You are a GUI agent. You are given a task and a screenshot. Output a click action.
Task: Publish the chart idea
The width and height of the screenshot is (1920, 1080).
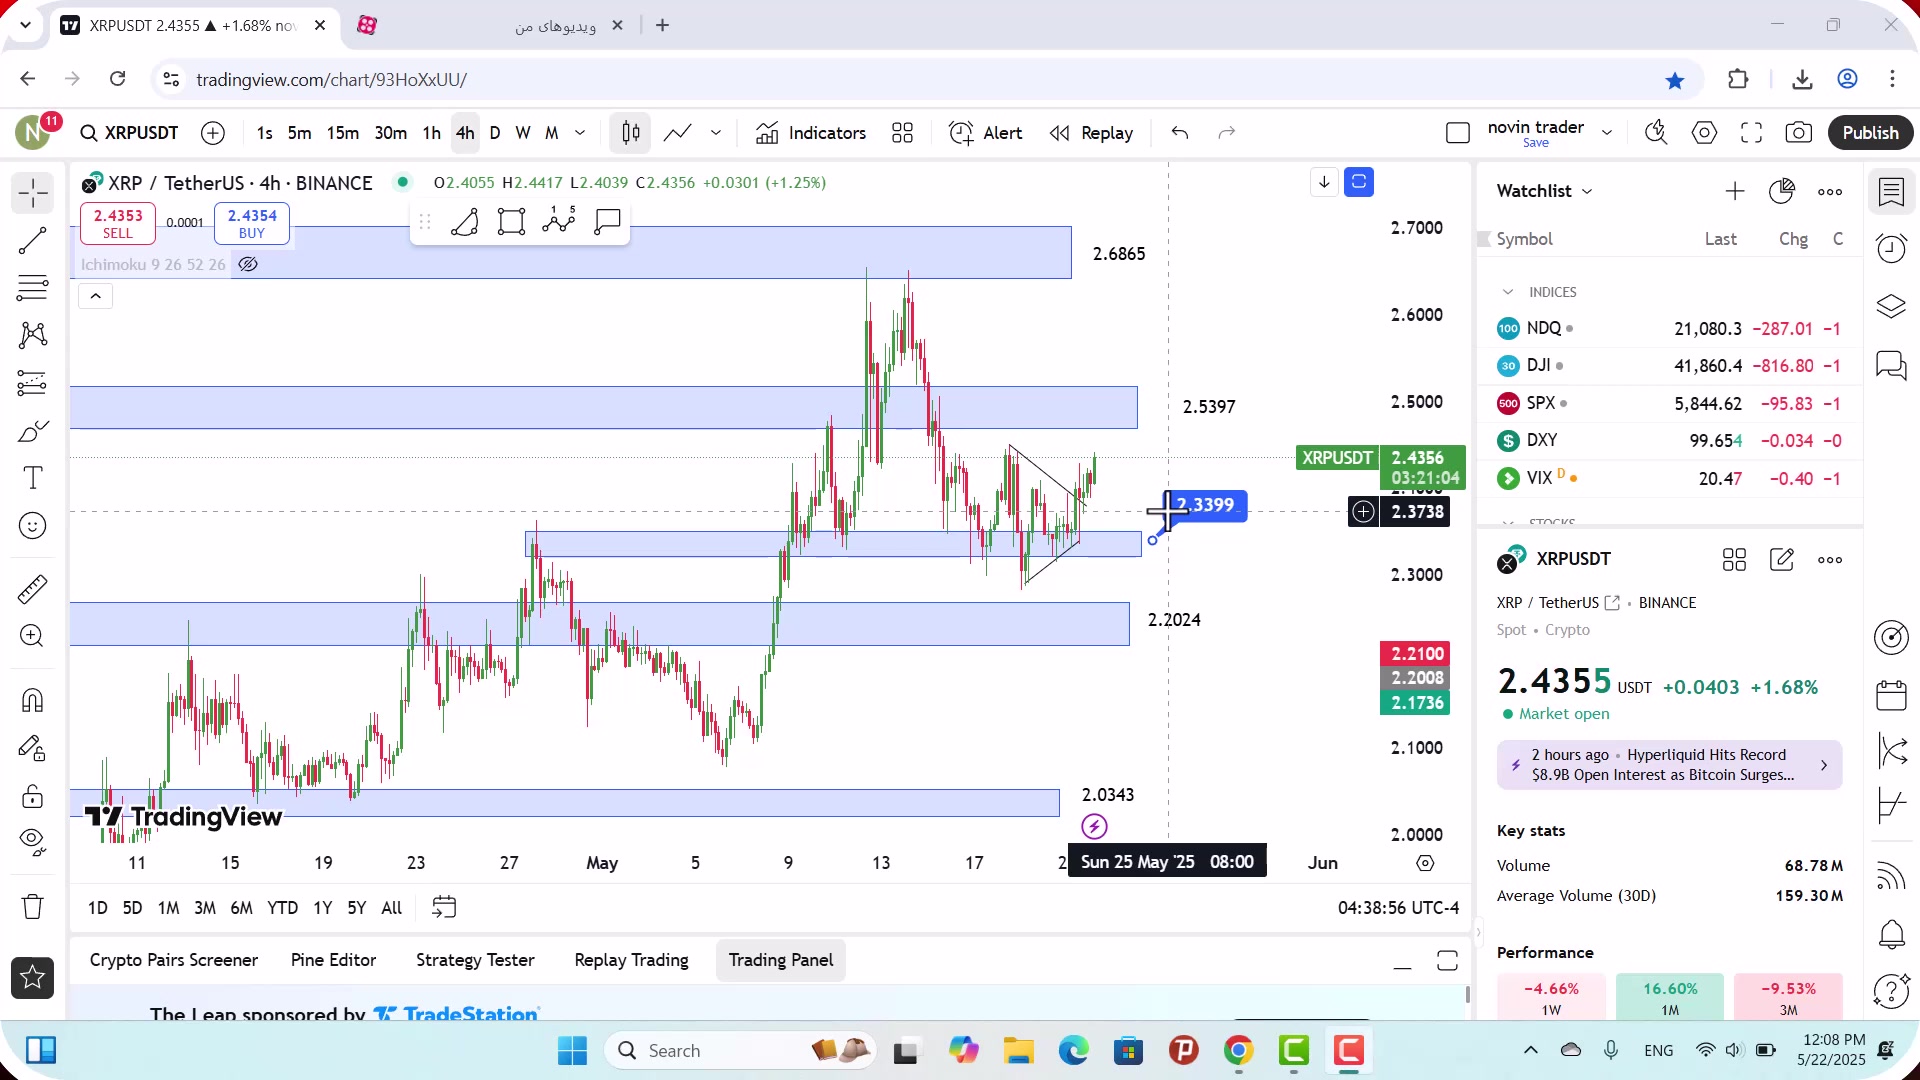[1870, 133]
